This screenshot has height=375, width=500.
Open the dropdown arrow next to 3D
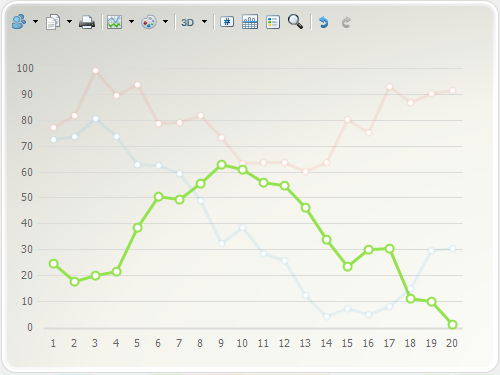point(204,22)
